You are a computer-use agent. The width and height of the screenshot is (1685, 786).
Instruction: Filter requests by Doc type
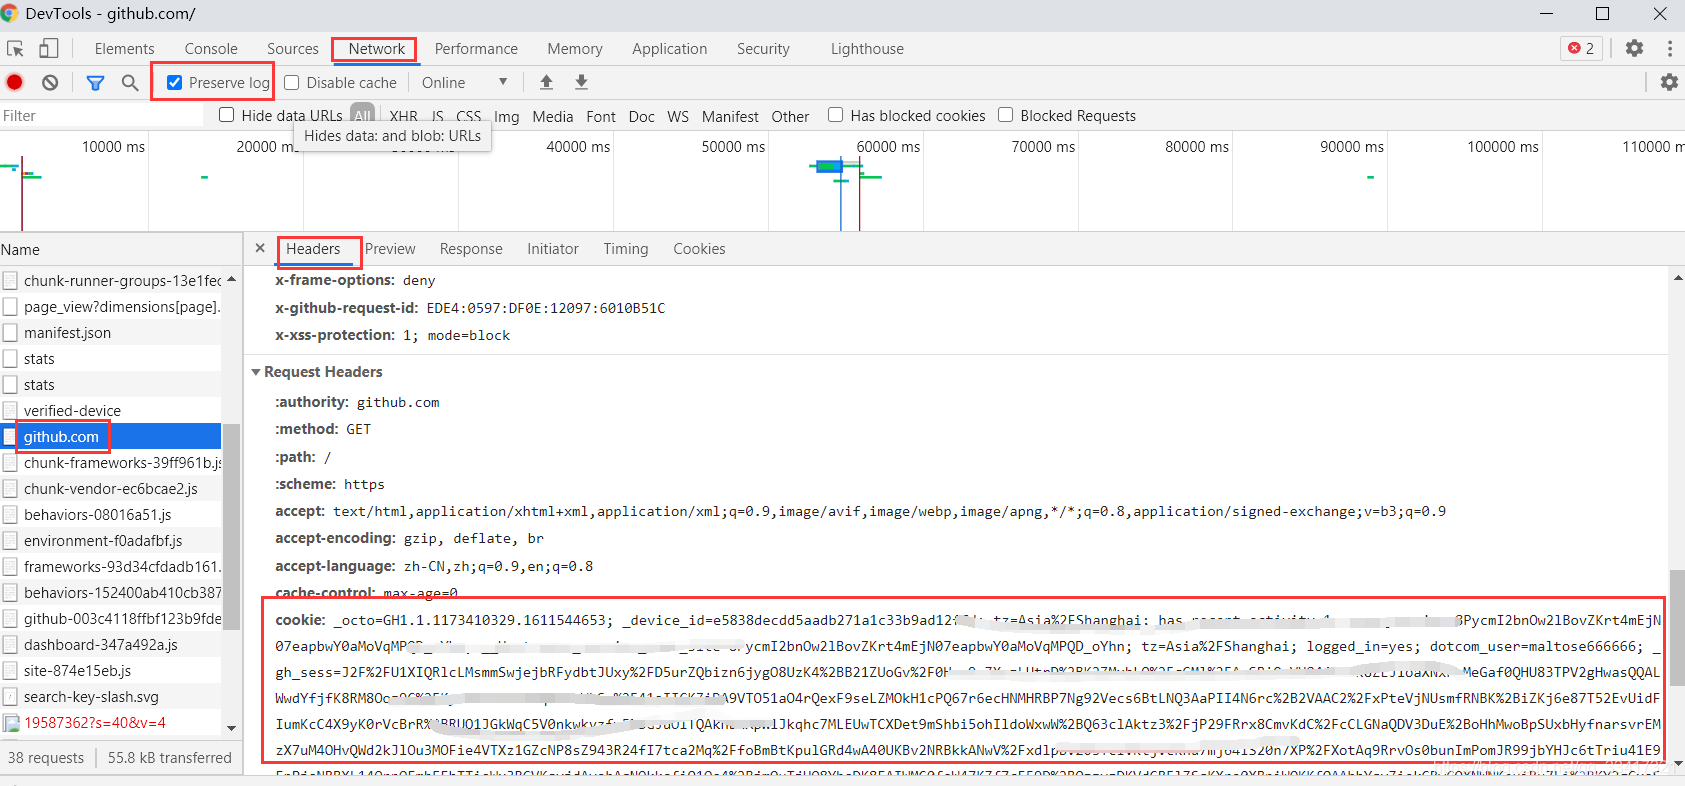click(x=641, y=116)
